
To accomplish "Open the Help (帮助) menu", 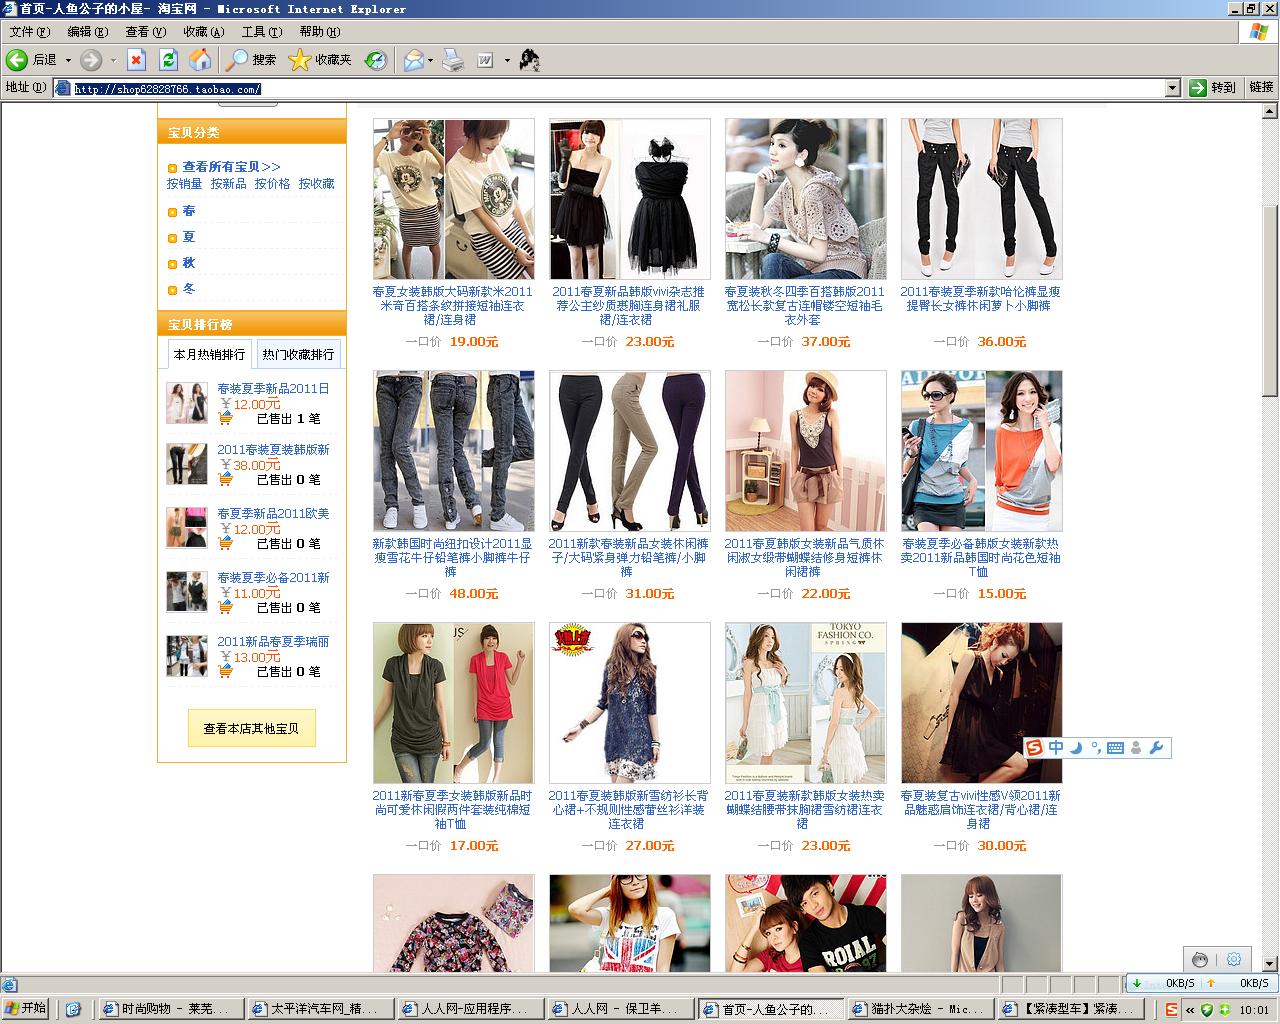I will pyautogui.click(x=320, y=32).
